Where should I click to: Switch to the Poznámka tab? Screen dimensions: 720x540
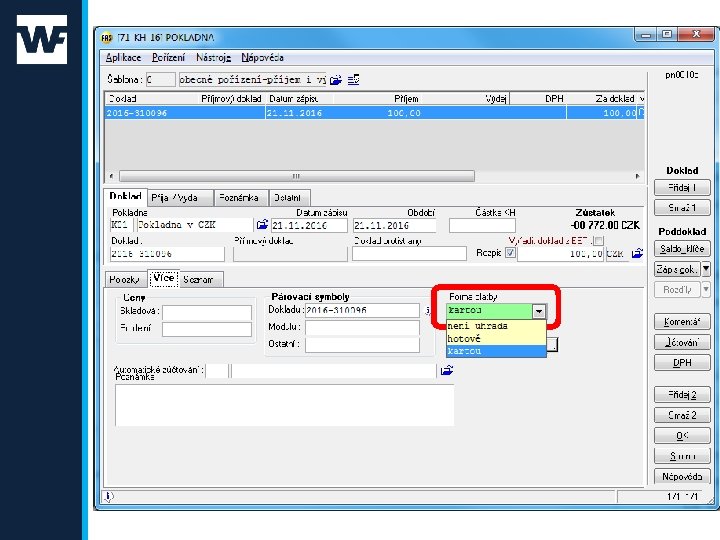click(x=241, y=198)
